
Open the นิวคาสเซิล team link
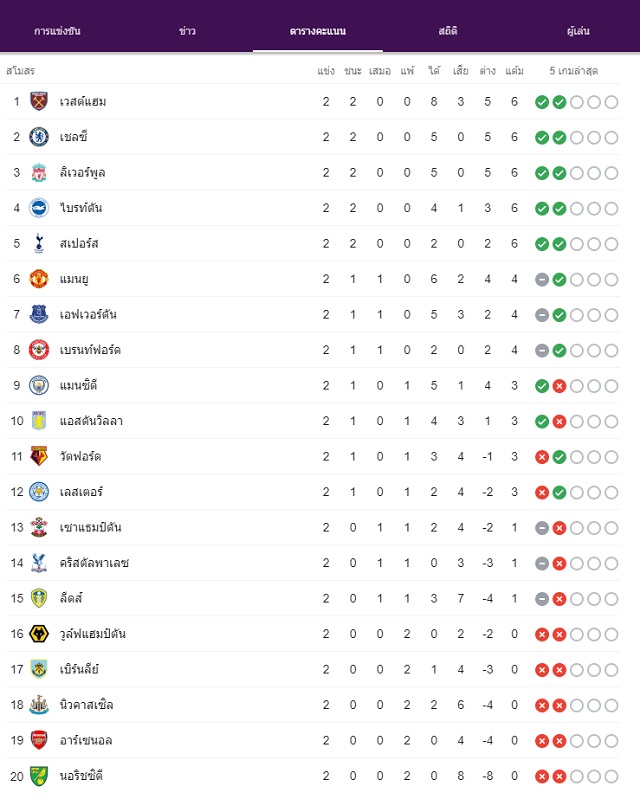(87, 705)
